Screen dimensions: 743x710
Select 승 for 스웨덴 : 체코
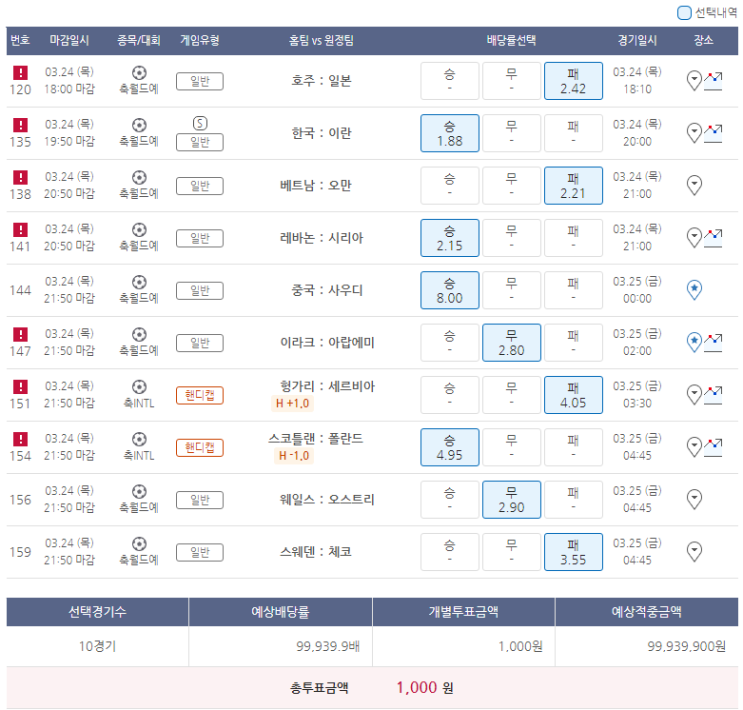[450, 552]
